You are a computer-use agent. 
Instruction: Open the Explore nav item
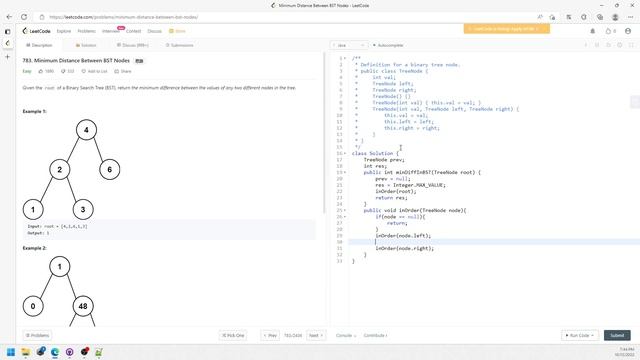point(64,31)
